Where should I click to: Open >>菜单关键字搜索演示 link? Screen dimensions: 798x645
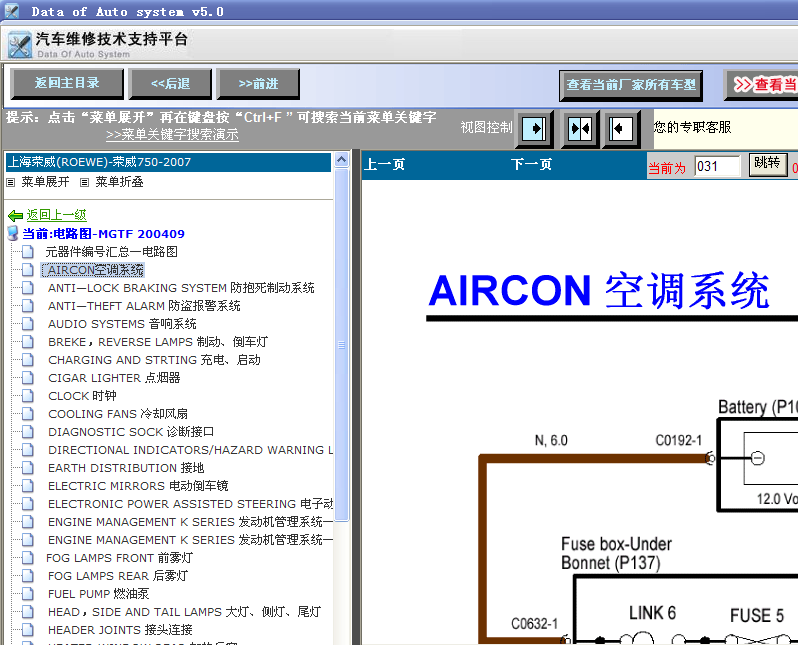tap(172, 135)
